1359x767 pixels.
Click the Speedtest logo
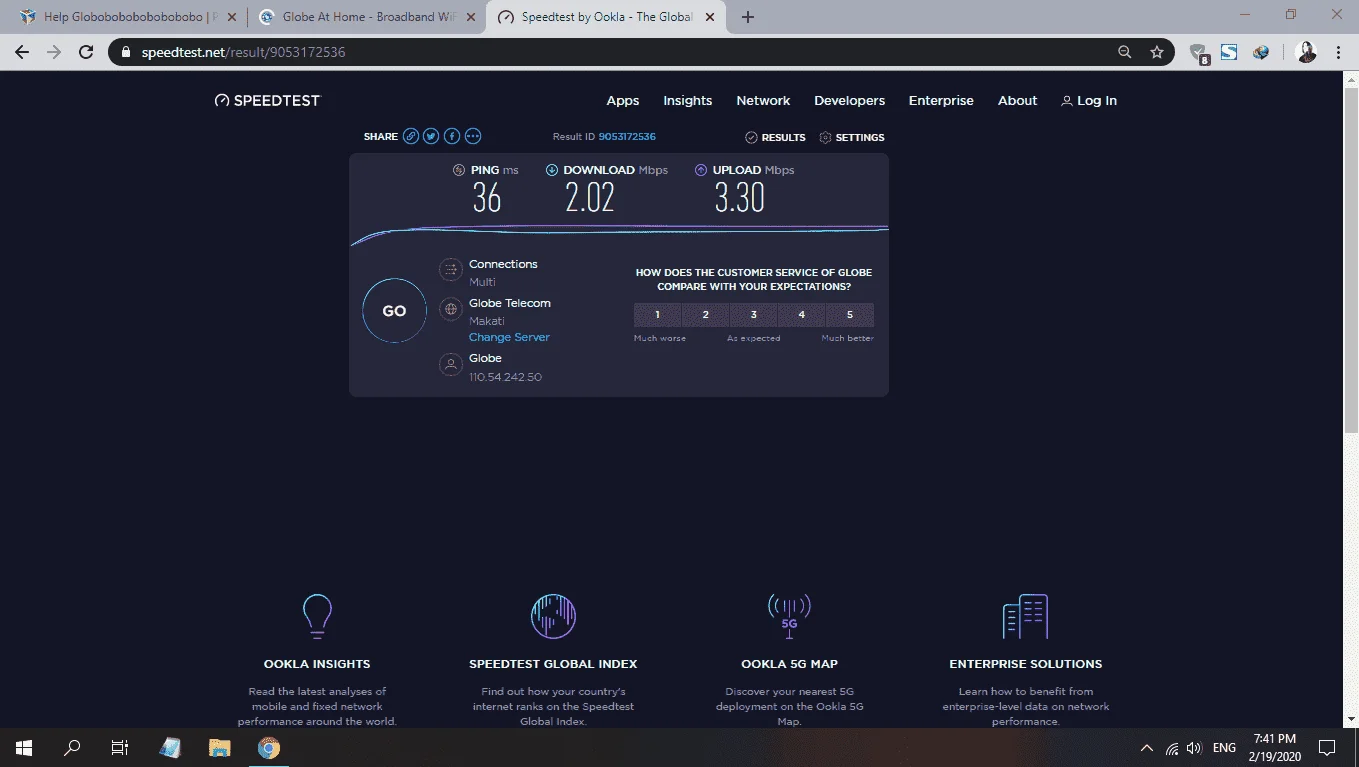pyautogui.click(x=267, y=100)
